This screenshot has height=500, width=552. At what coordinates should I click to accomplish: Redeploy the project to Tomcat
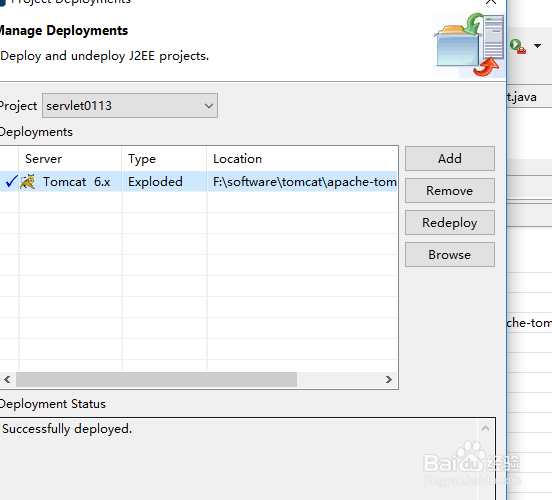(450, 223)
